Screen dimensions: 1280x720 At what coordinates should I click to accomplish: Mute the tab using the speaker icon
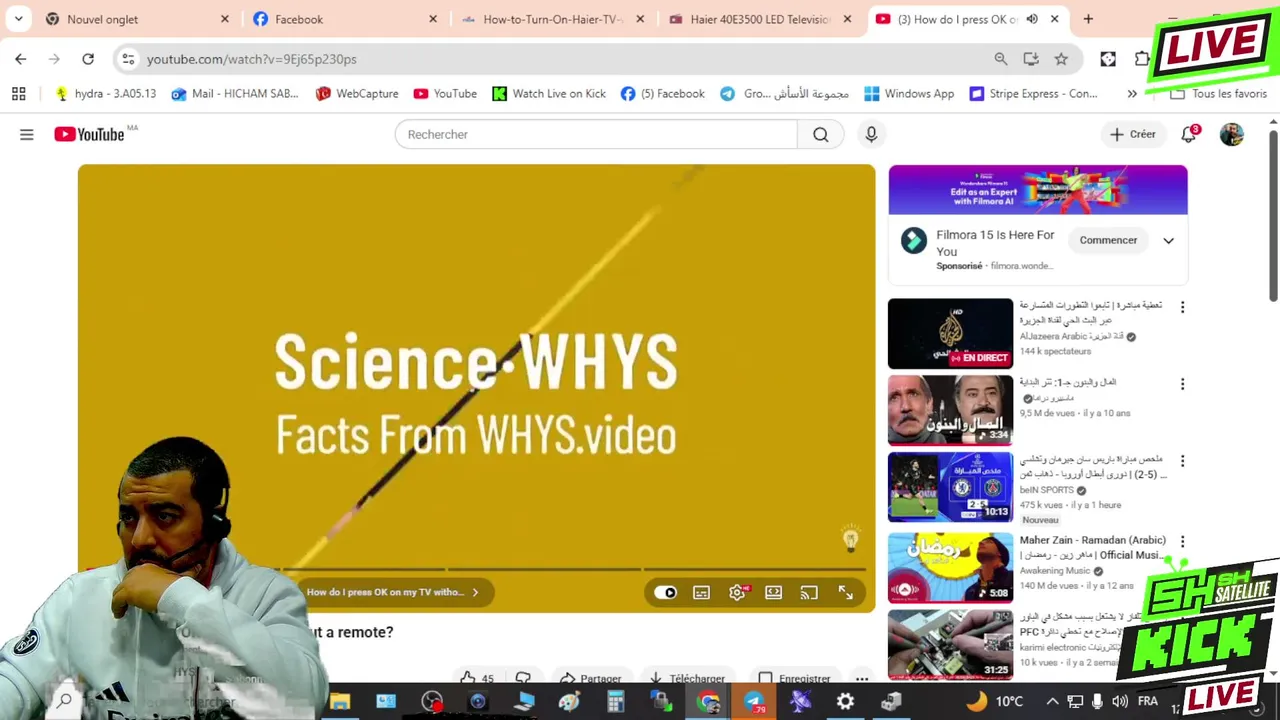pyautogui.click(x=1032, y=19)
